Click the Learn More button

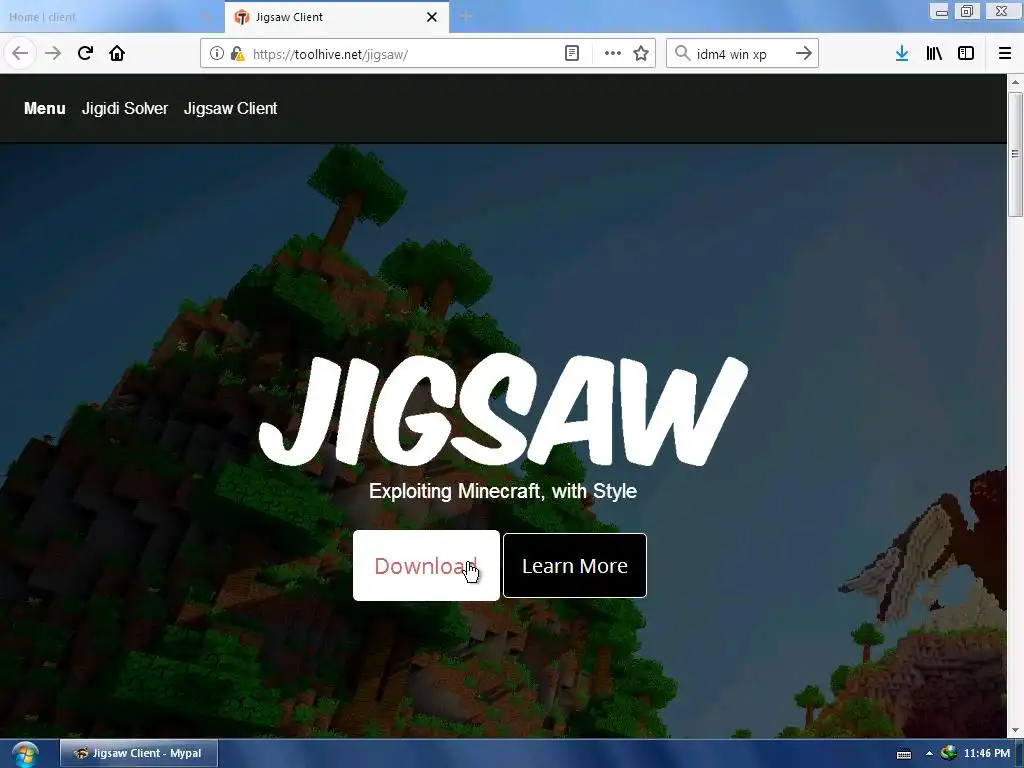[575, 566]
